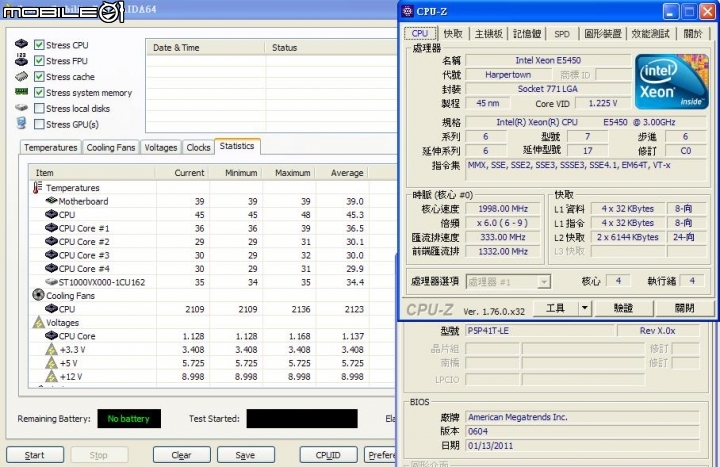The image size is (720, 467).
Task: Click the +12 V voltage icon
Action: click(x=51, y=377)
